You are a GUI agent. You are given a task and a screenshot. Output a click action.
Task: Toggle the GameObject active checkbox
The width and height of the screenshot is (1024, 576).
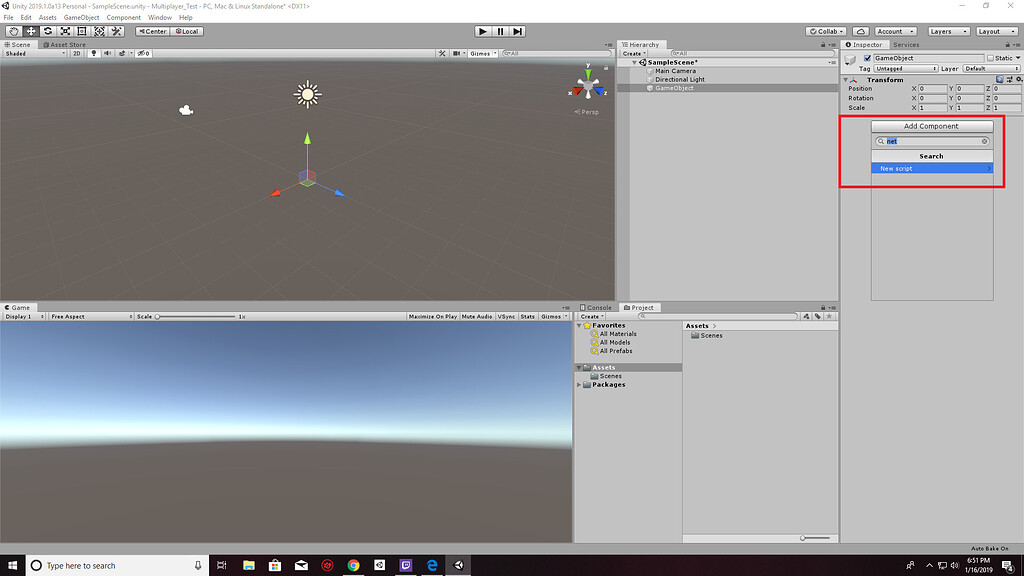[x=867, y=58]
